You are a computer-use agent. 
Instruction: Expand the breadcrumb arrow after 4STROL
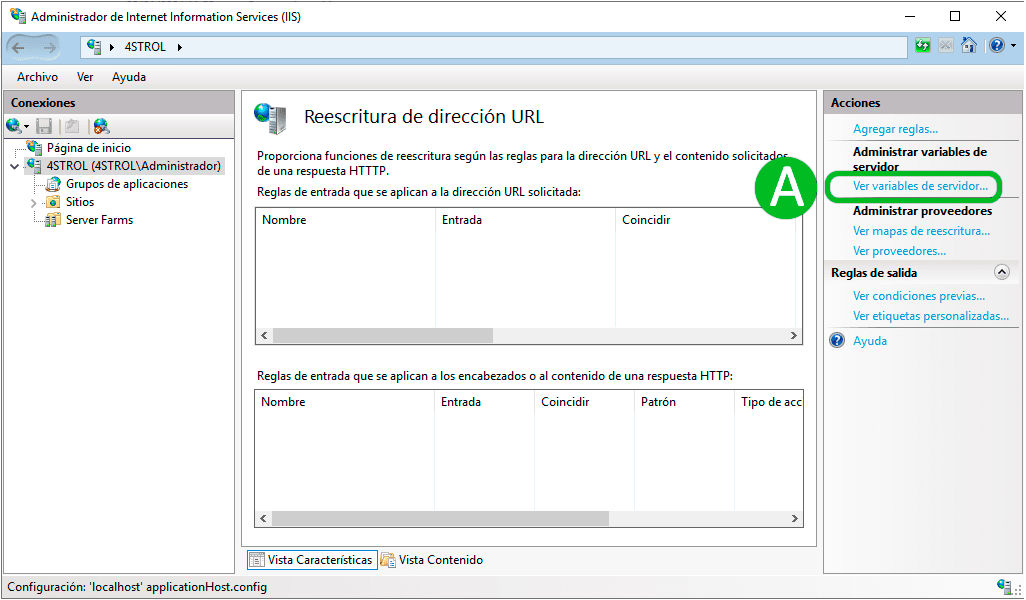[x=179, y=47]
